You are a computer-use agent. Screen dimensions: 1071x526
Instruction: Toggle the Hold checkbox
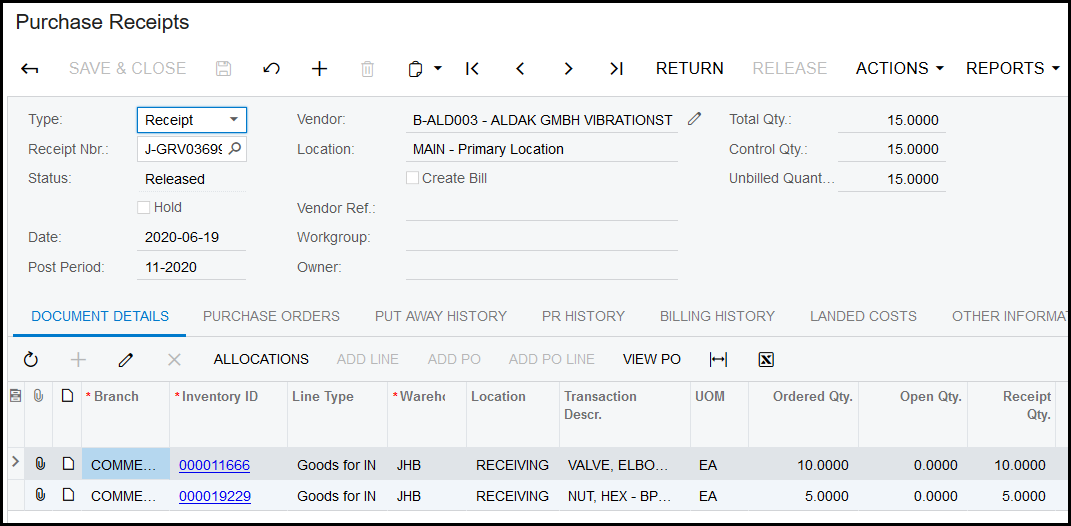(x=144, y=207)
